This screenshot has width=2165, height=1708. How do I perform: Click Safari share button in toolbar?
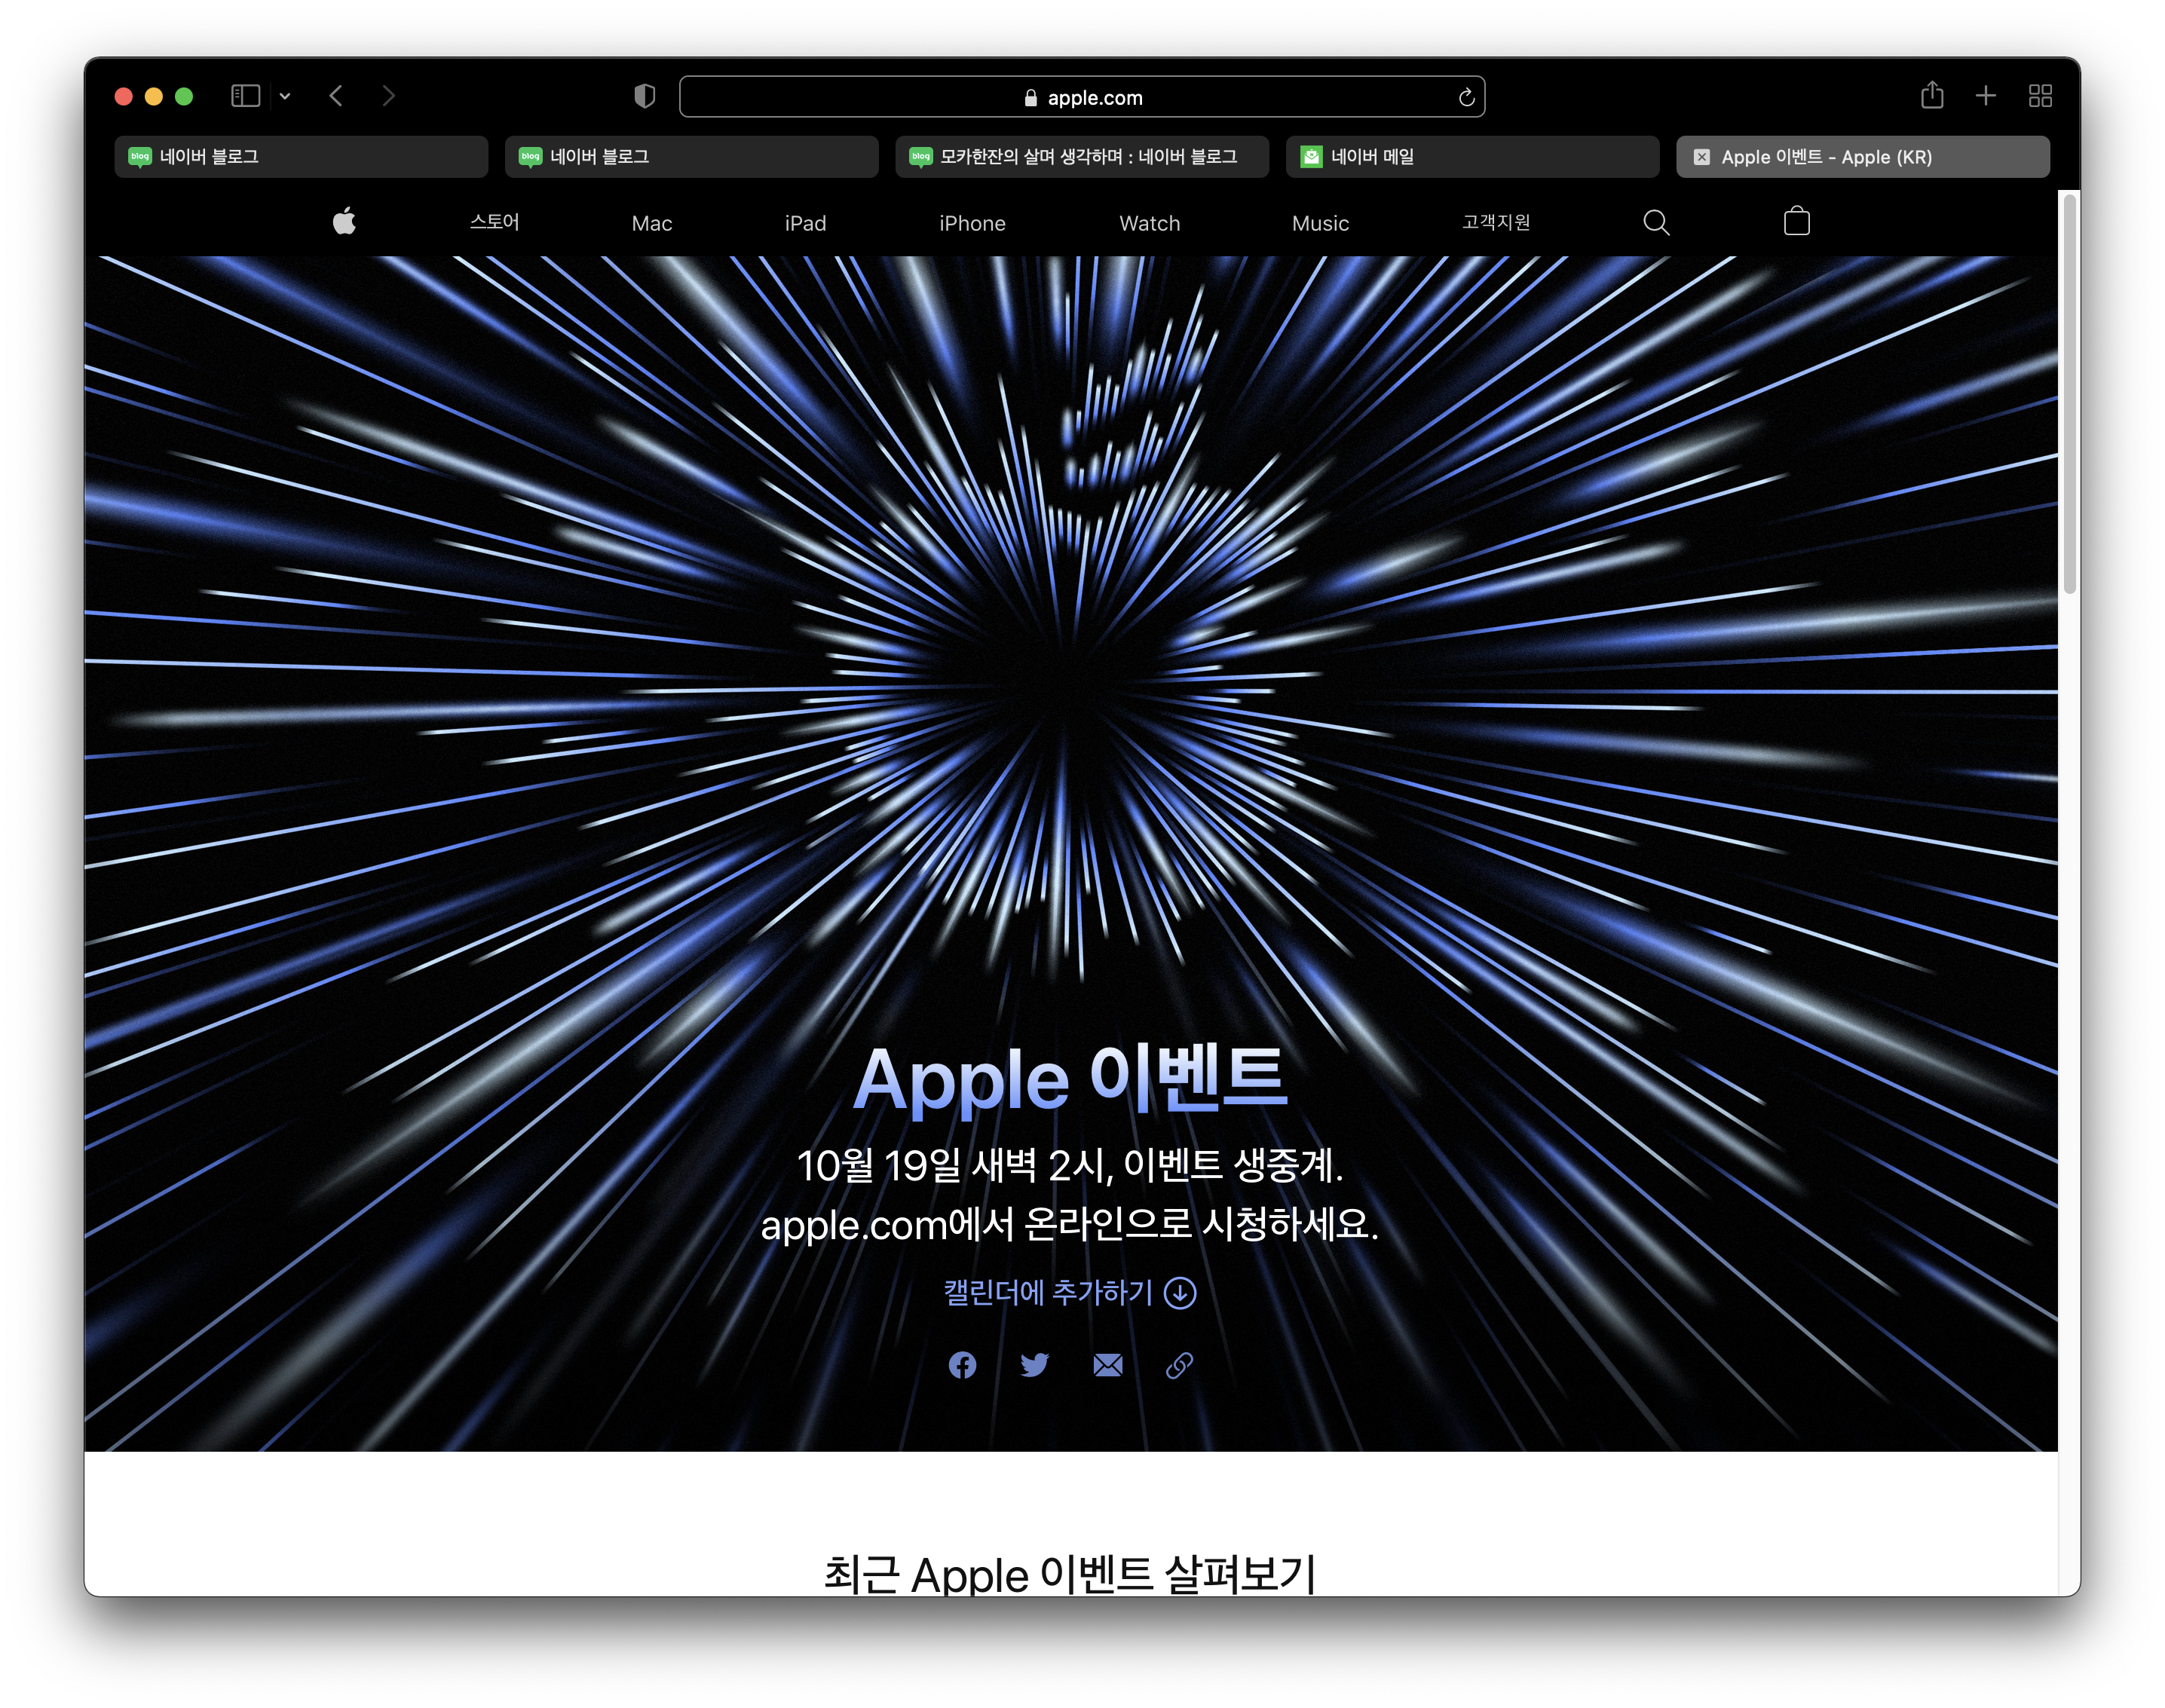tap(1932, 96)
